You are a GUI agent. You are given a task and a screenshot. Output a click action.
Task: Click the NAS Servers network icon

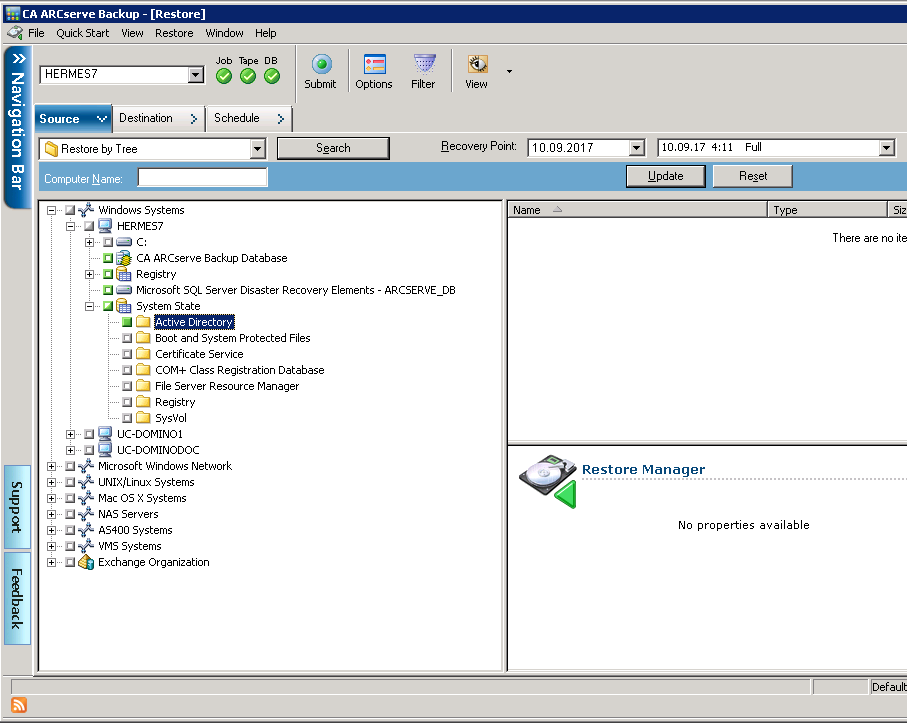coord(86,514)
